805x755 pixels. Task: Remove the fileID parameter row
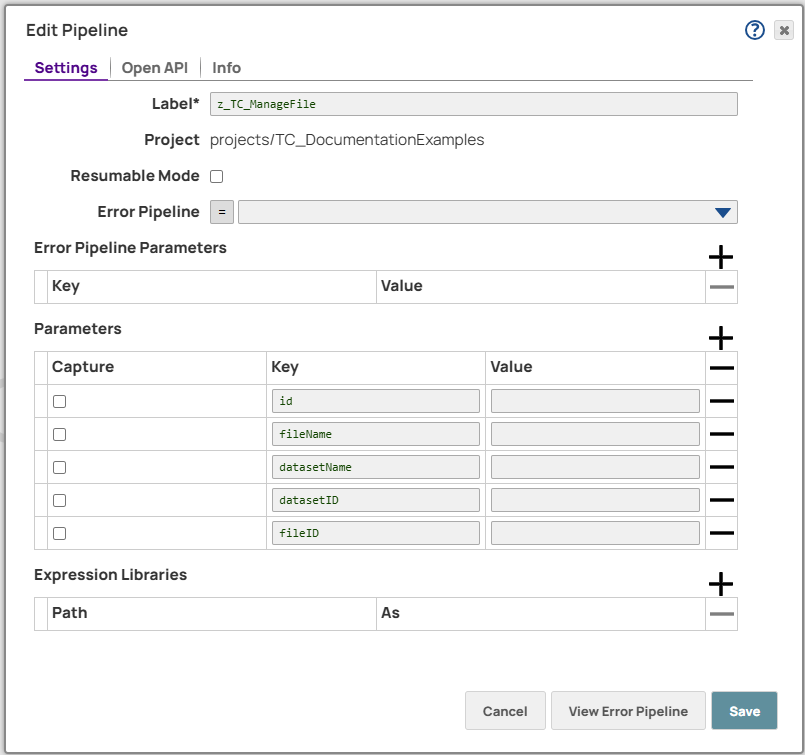point(721,533)
